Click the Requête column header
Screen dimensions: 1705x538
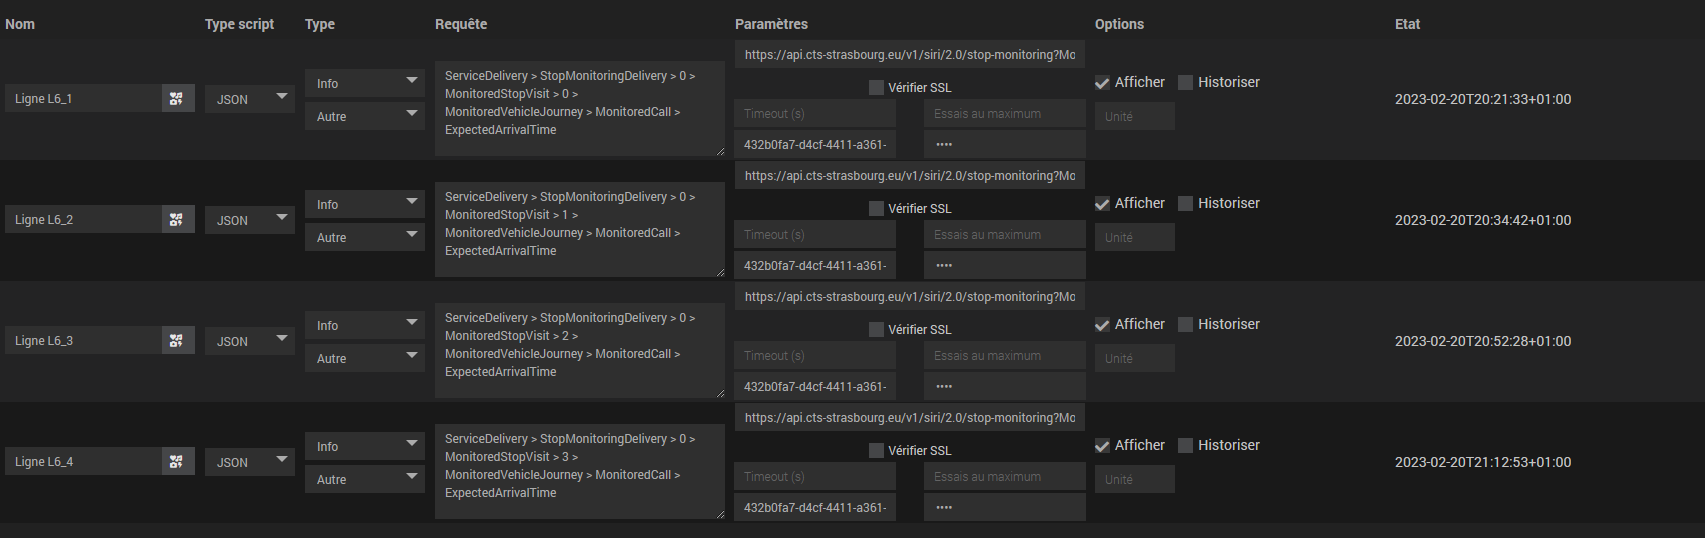click(461, 24)
